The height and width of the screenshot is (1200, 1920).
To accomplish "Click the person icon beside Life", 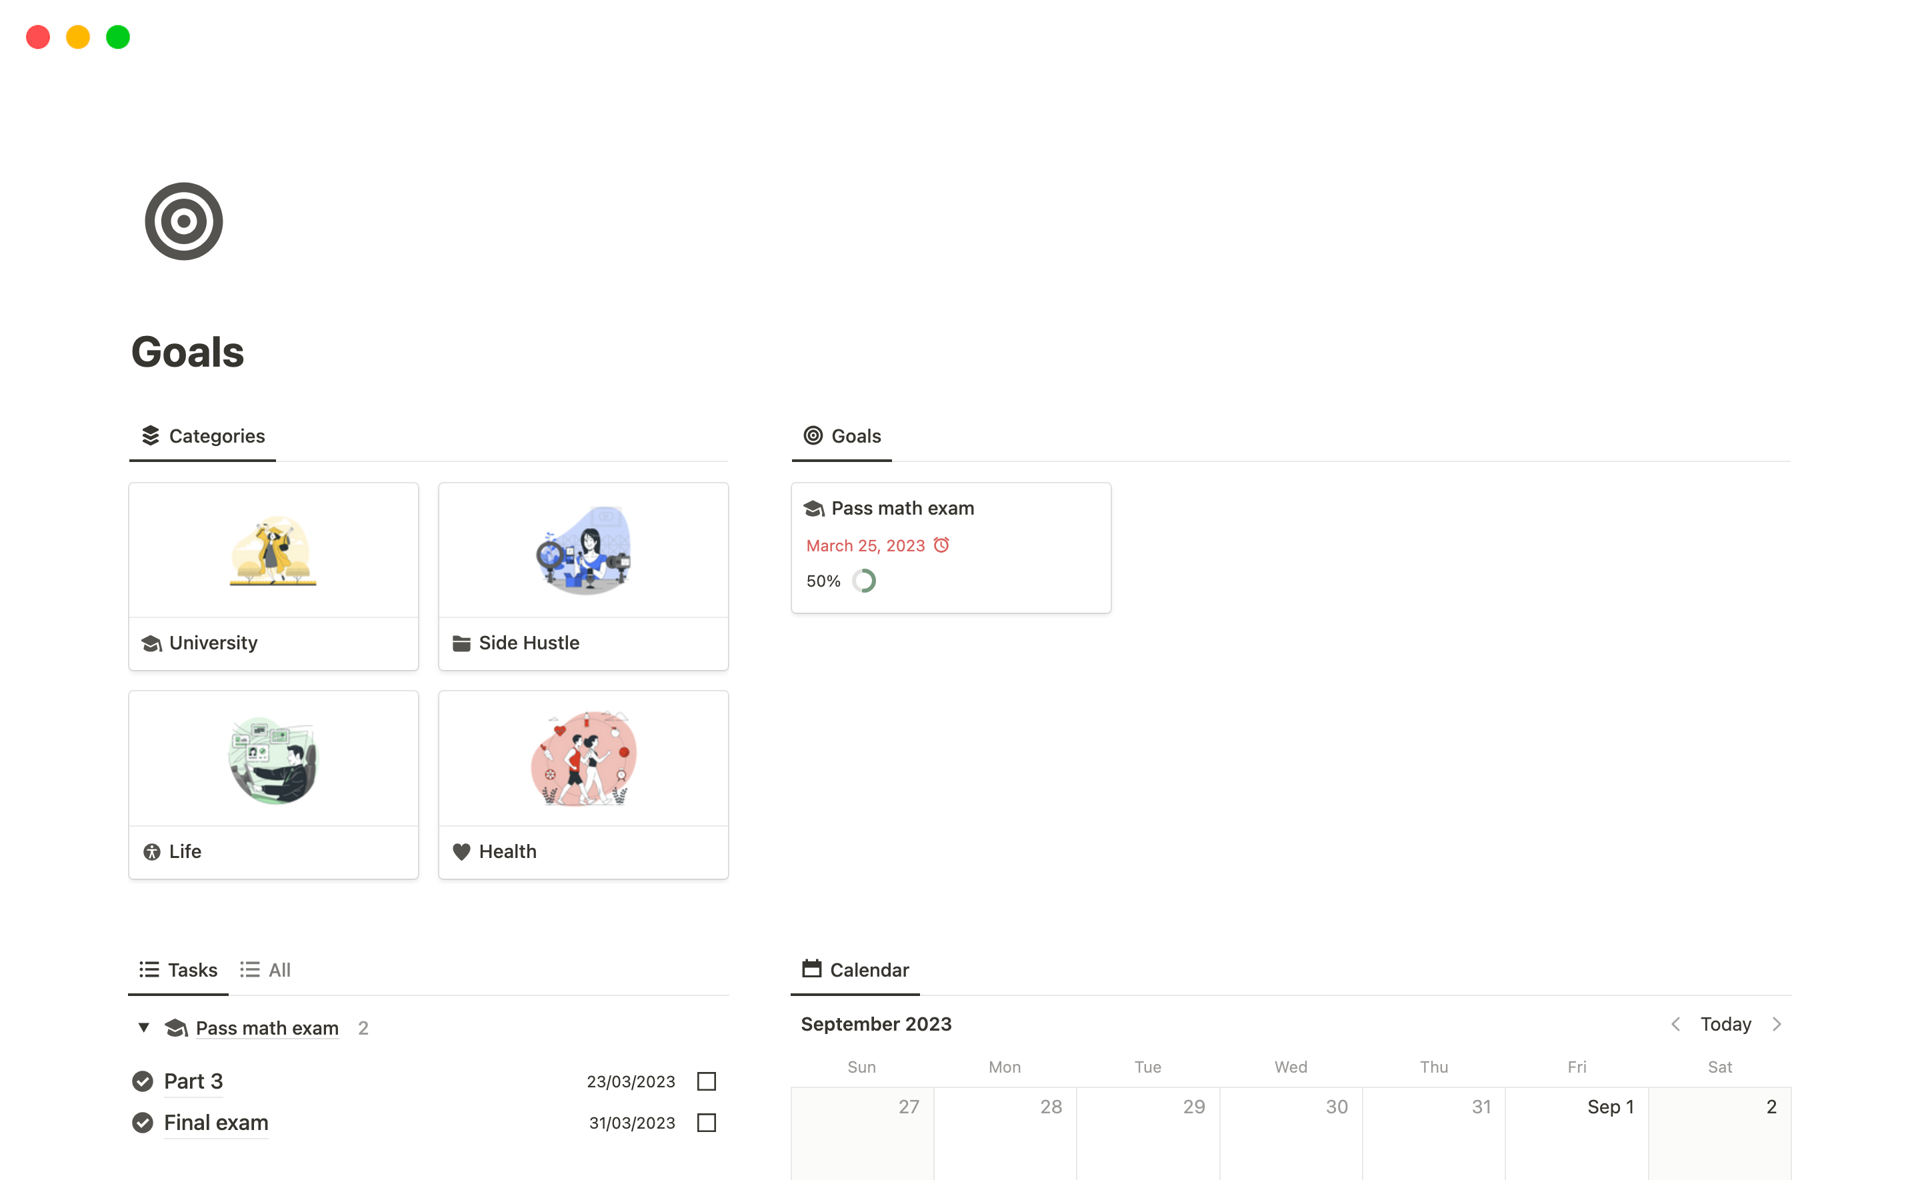I will (x=152, y=852).
